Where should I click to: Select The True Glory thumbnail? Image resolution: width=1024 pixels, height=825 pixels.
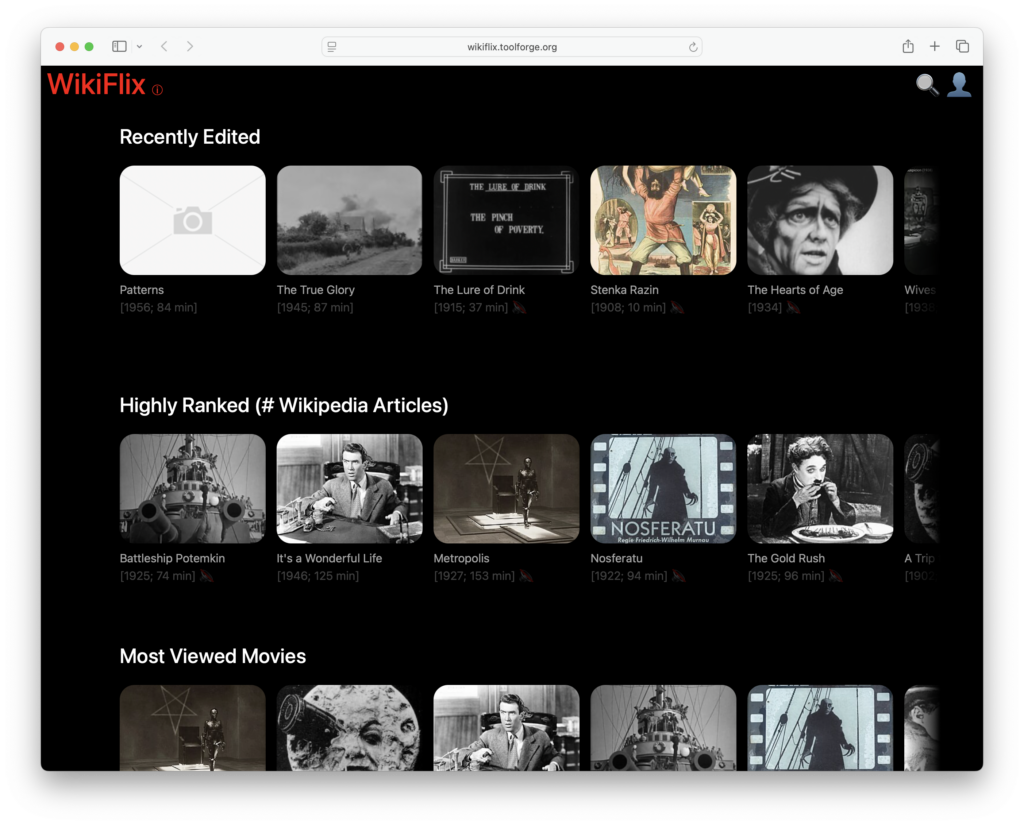coord(349,220)
